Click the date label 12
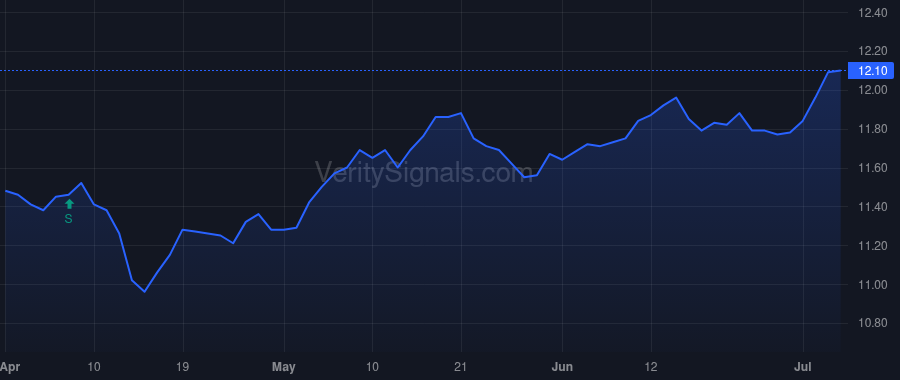The height and width of the screenshot is (380, 900). 651,366
